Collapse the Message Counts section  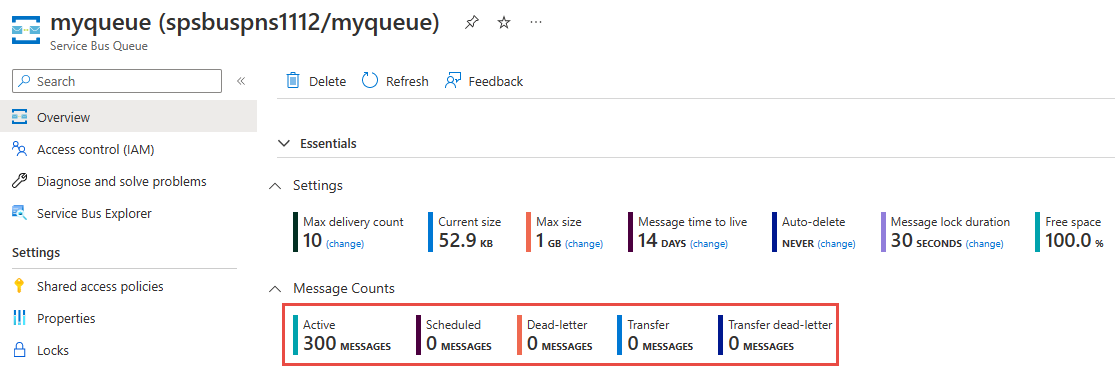click(x=274, y=288)
